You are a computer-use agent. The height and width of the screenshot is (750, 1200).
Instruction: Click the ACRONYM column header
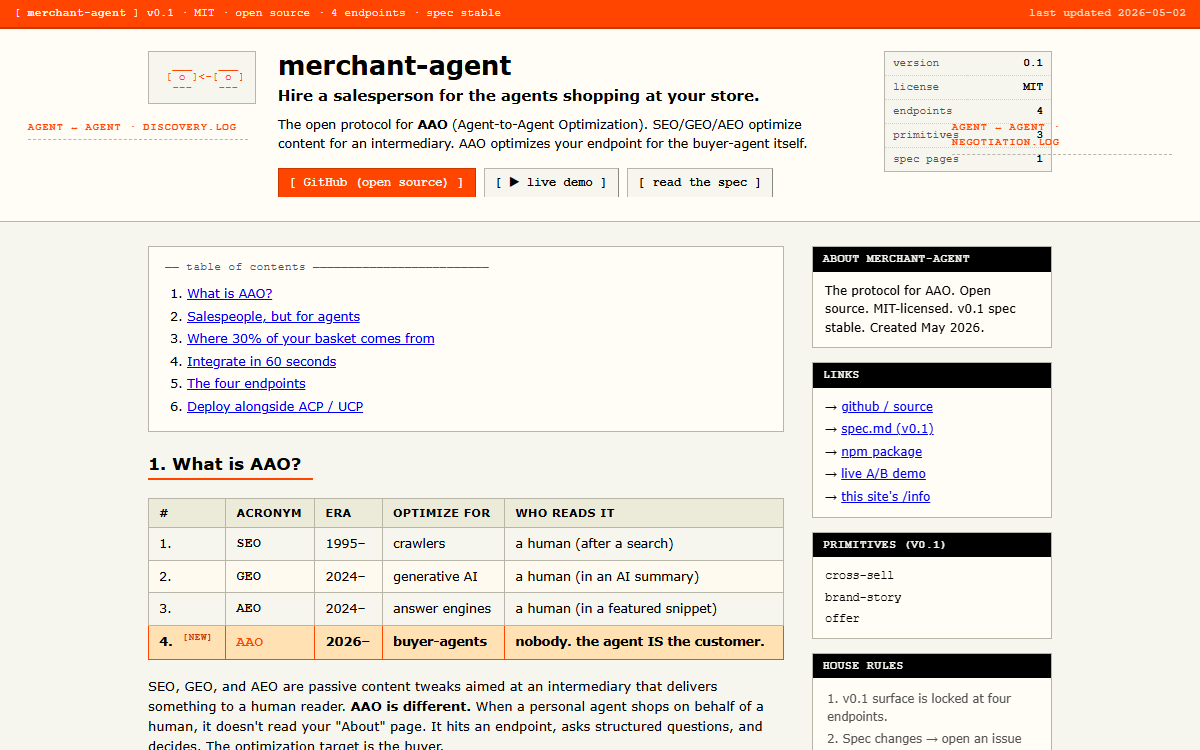270,513
